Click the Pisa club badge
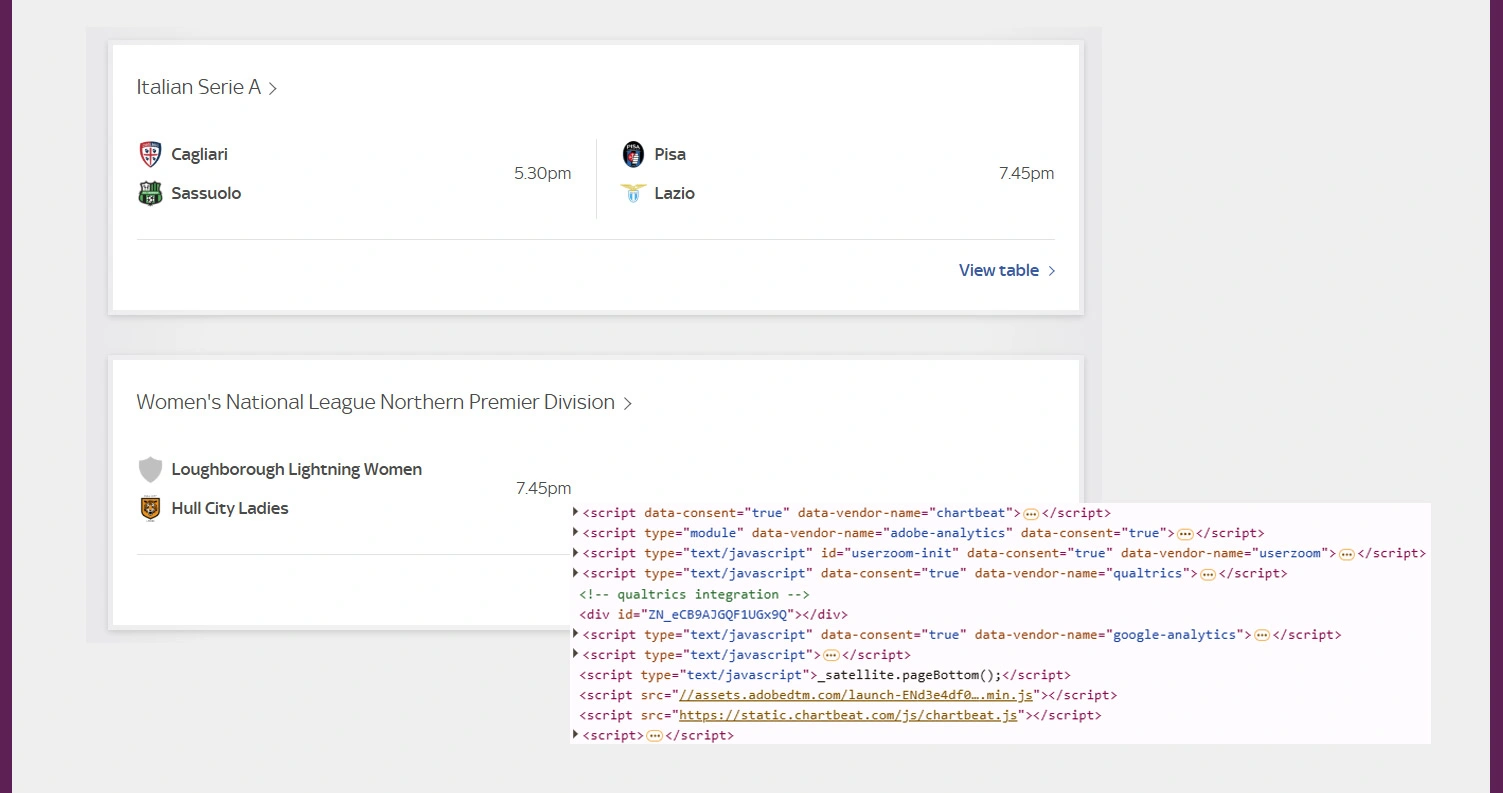The height and width of the screenshot is (793, 1503). [633, 154]
